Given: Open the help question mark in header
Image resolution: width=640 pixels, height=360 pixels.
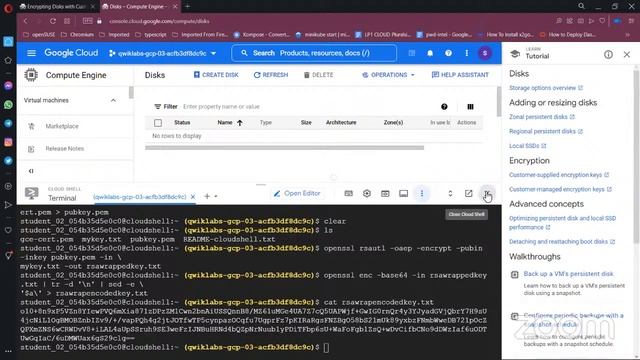Looking at the screenshot, I should click(448, 53).
